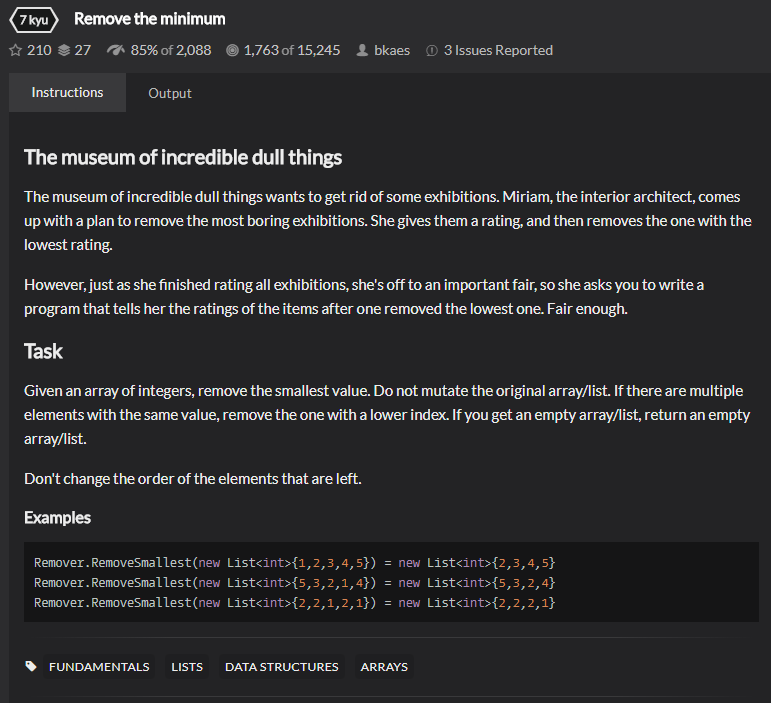Open the Output tab

click(x=170, y=93)
